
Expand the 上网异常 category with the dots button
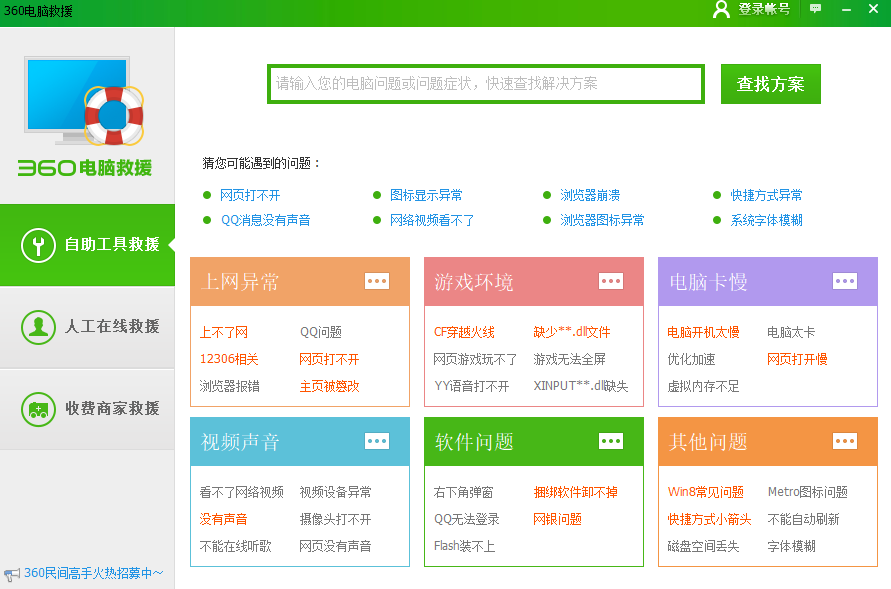pyautogui.click(x=377, y=281)
